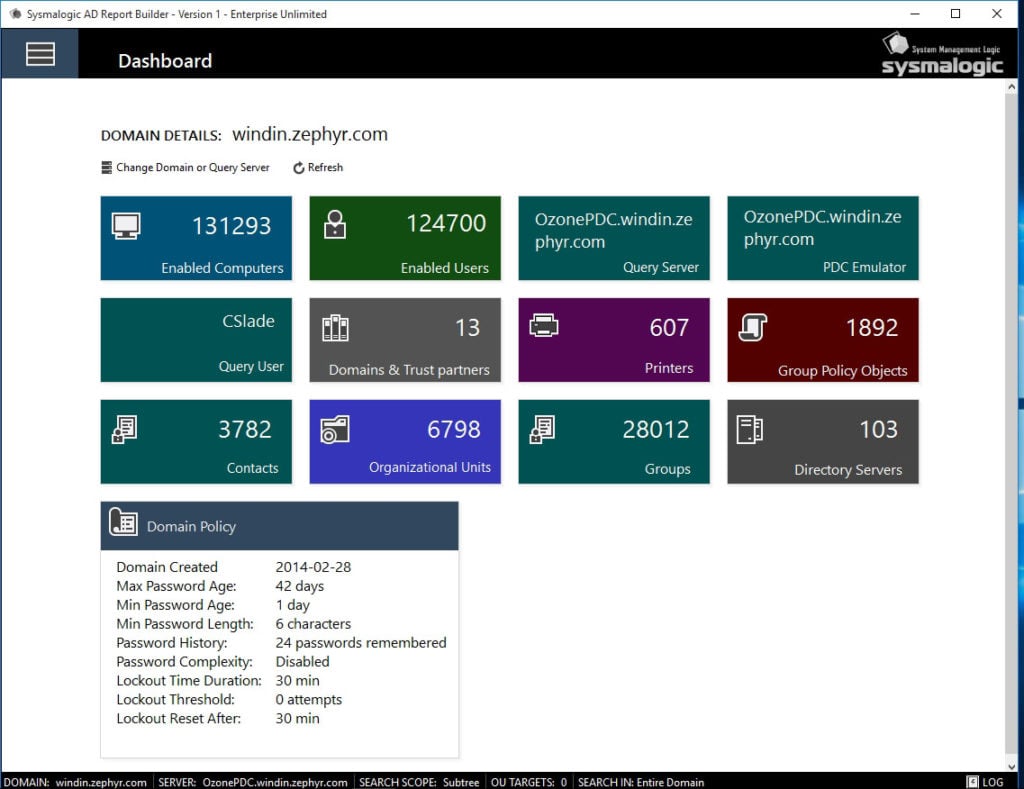Click the SEARCH SCOPE Subtree status entry
The width and height of the screenshot is (1024, 789).
tap(419, 782)
